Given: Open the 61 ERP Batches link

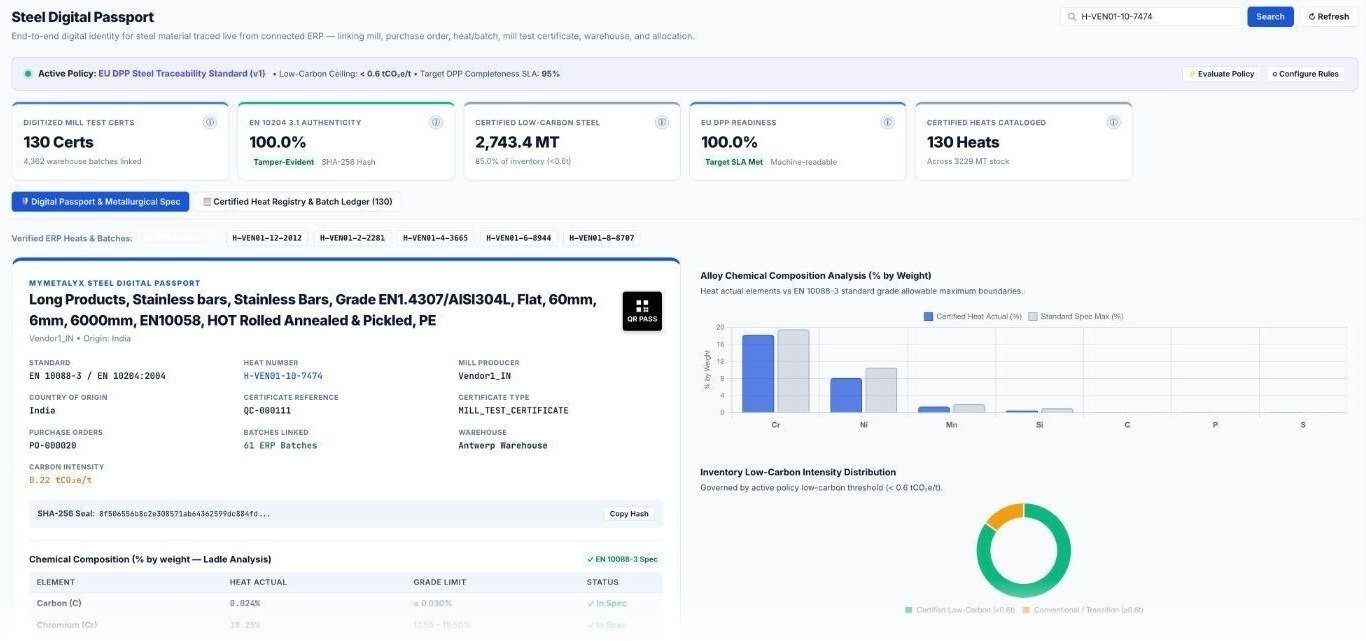Looking at the screenshot, I should pos(280,446).
